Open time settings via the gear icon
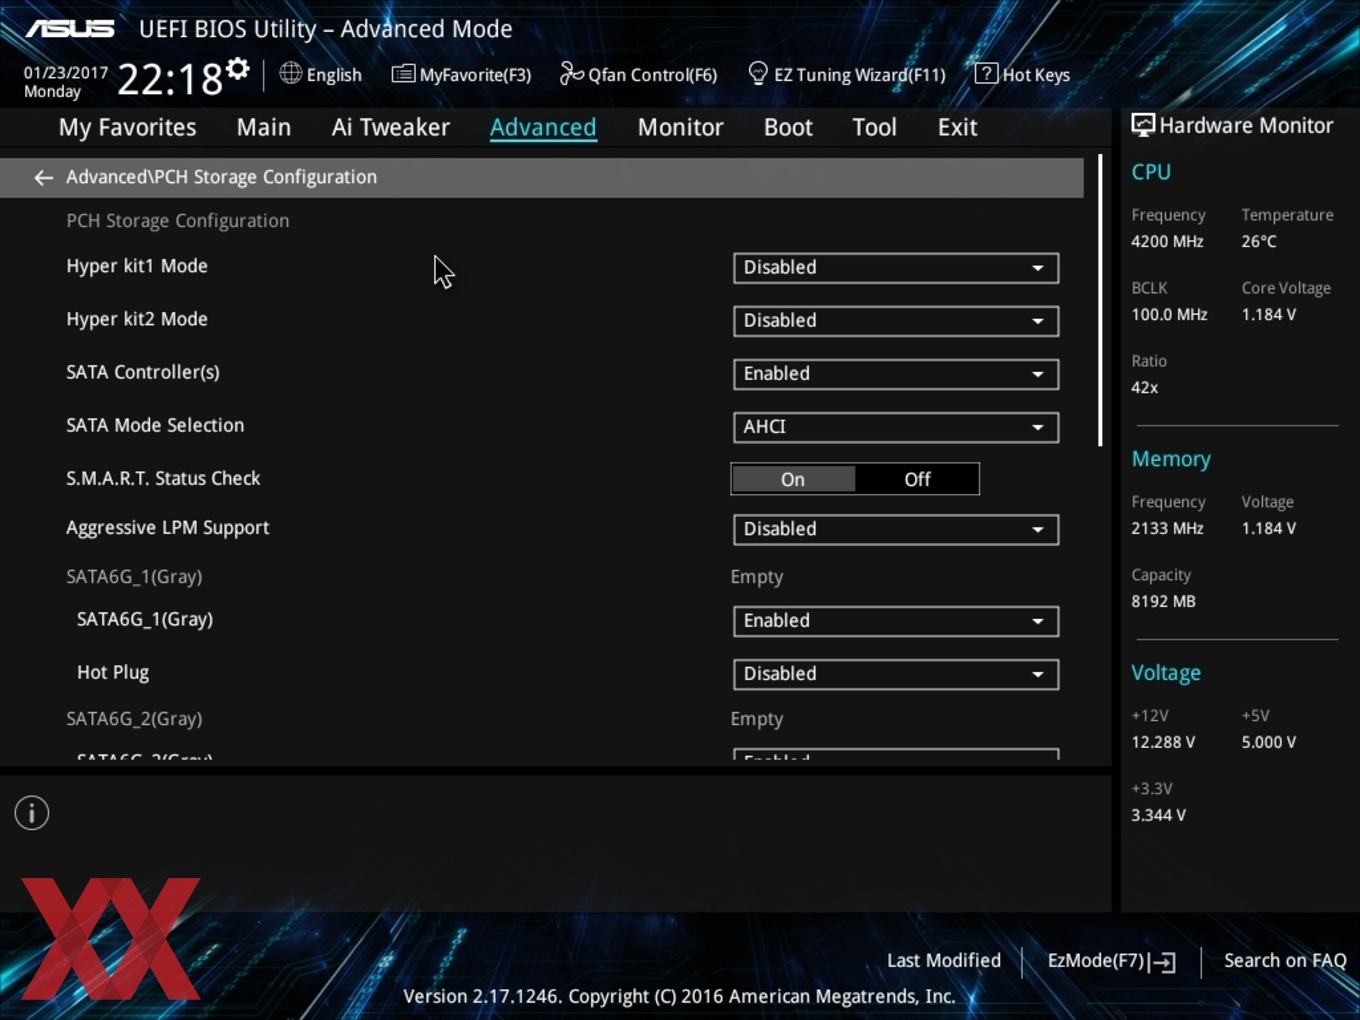Image resolution: width=1360 pixels, height=1020 pixels. coord(237,68)
